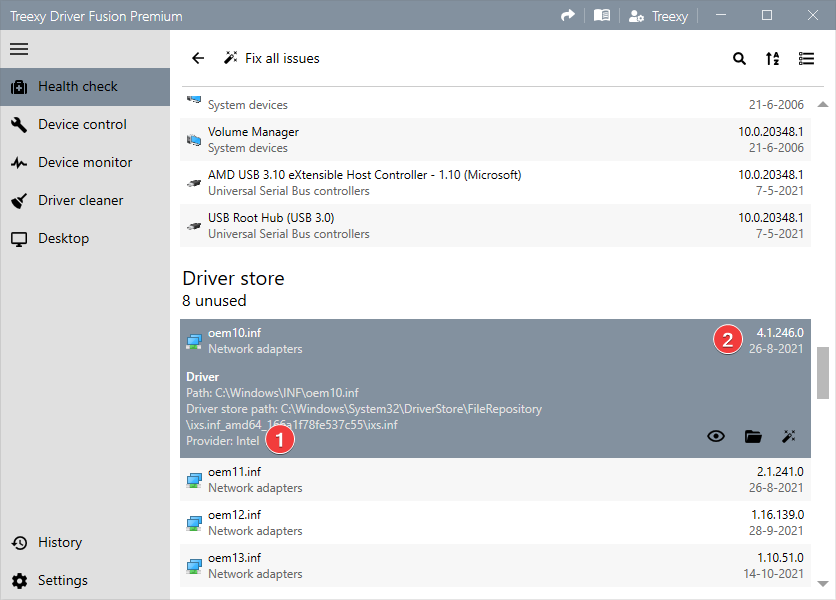Click the oem13.inf network adapter icon

[194, 566]
